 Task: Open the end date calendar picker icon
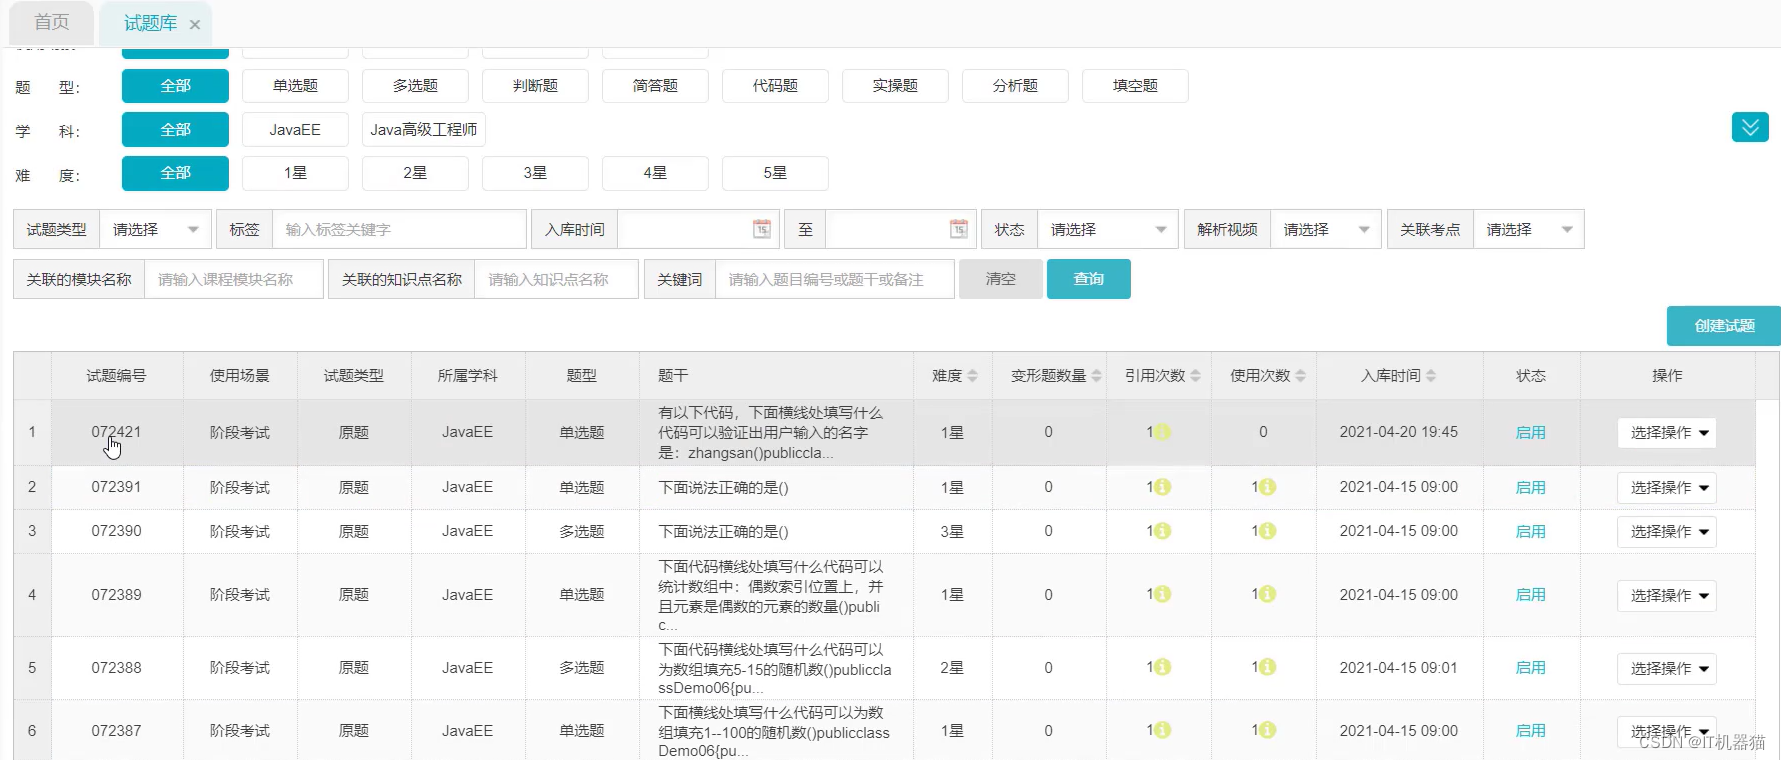click(x=959, y=229)
